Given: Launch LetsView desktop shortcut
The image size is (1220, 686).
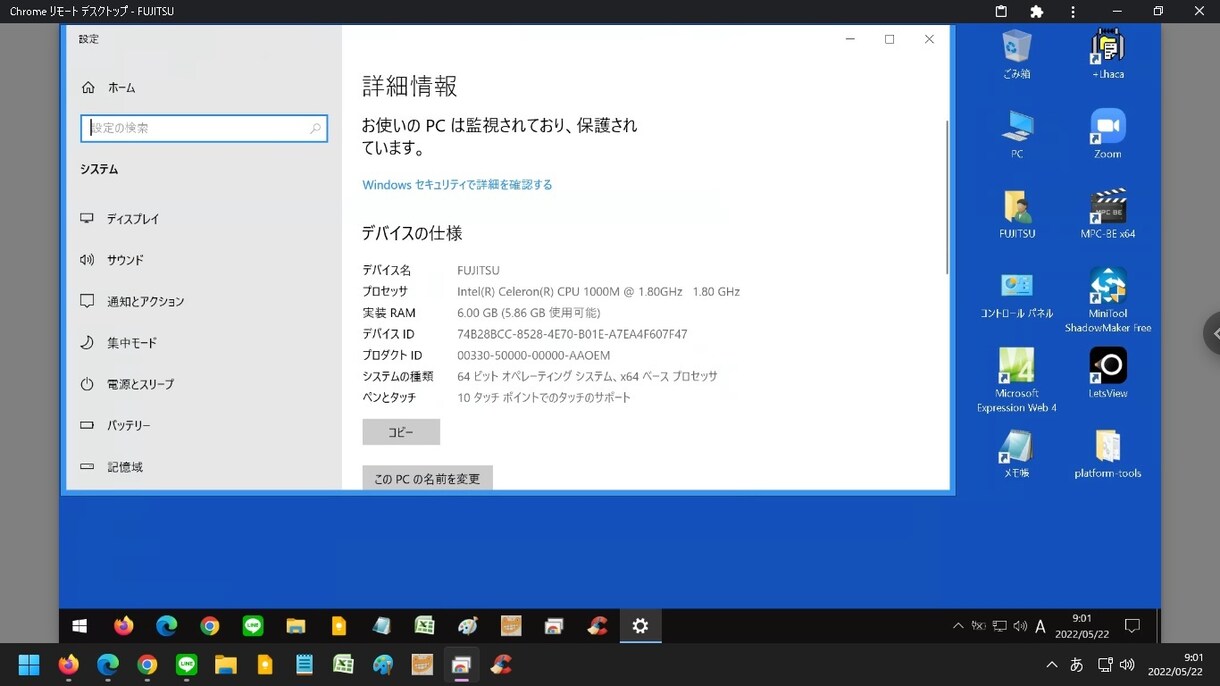Looking at the screenshot, I should (x=1108, y=373).
